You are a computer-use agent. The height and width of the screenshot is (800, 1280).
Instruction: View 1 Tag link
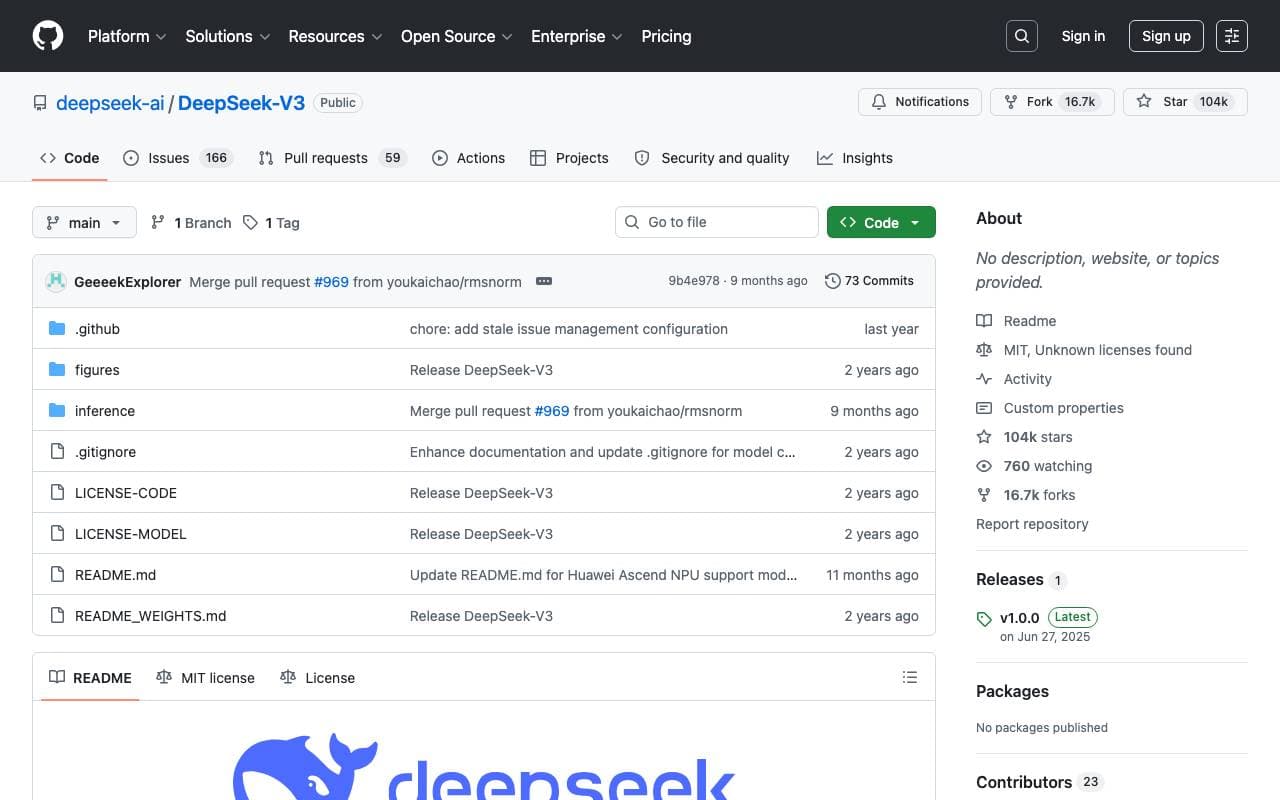[x=272, y=223]
